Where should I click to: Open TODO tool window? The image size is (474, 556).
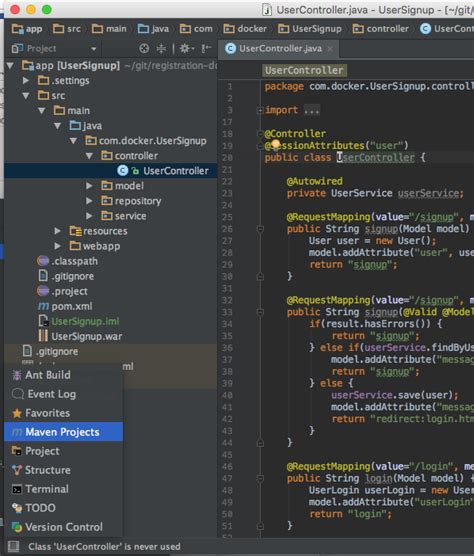coord(63,508)
